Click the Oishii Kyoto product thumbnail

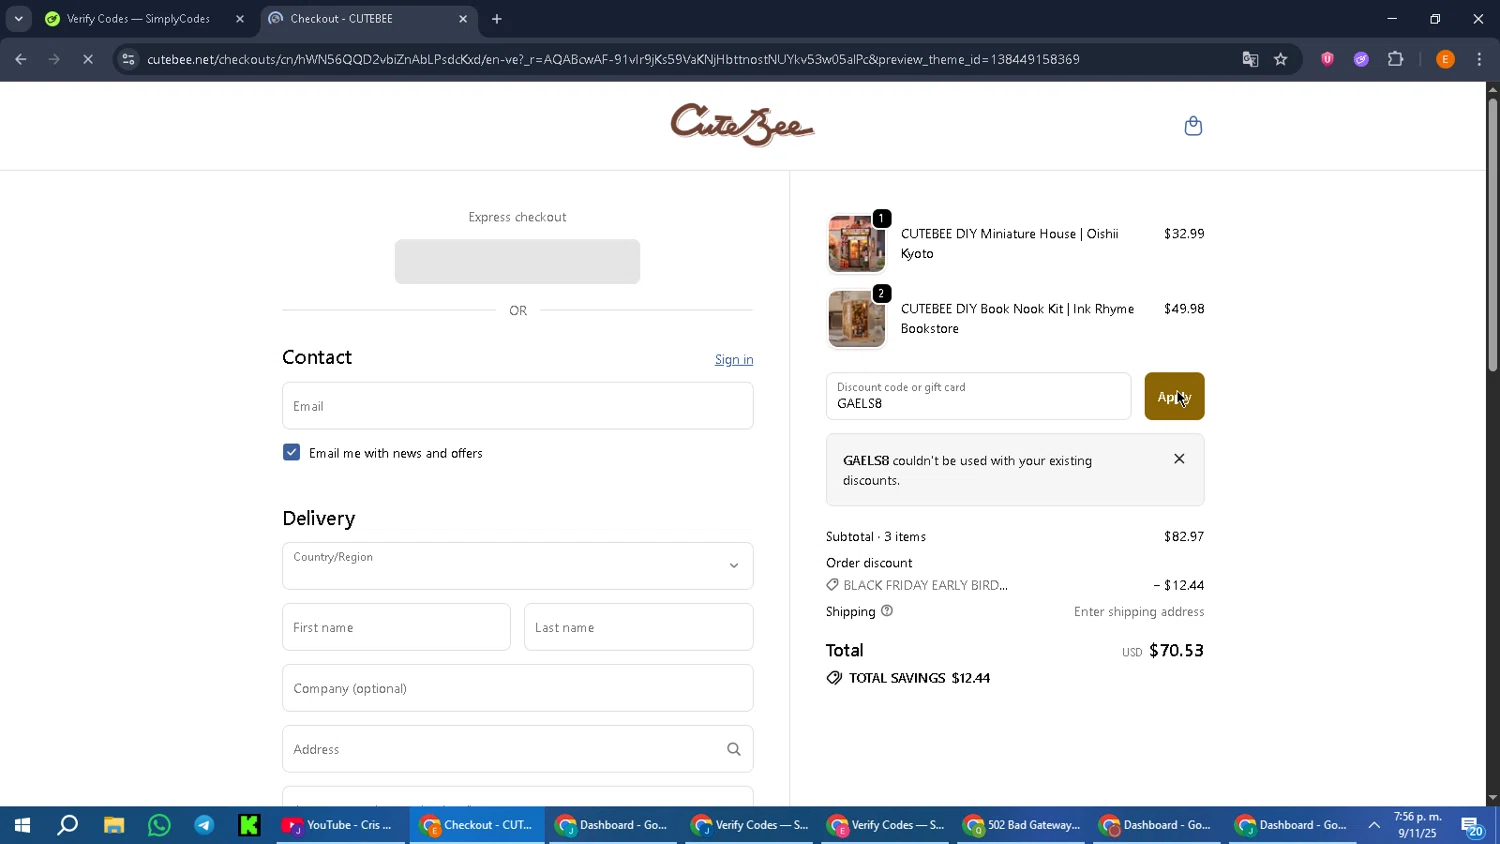(x=856, y=243)
